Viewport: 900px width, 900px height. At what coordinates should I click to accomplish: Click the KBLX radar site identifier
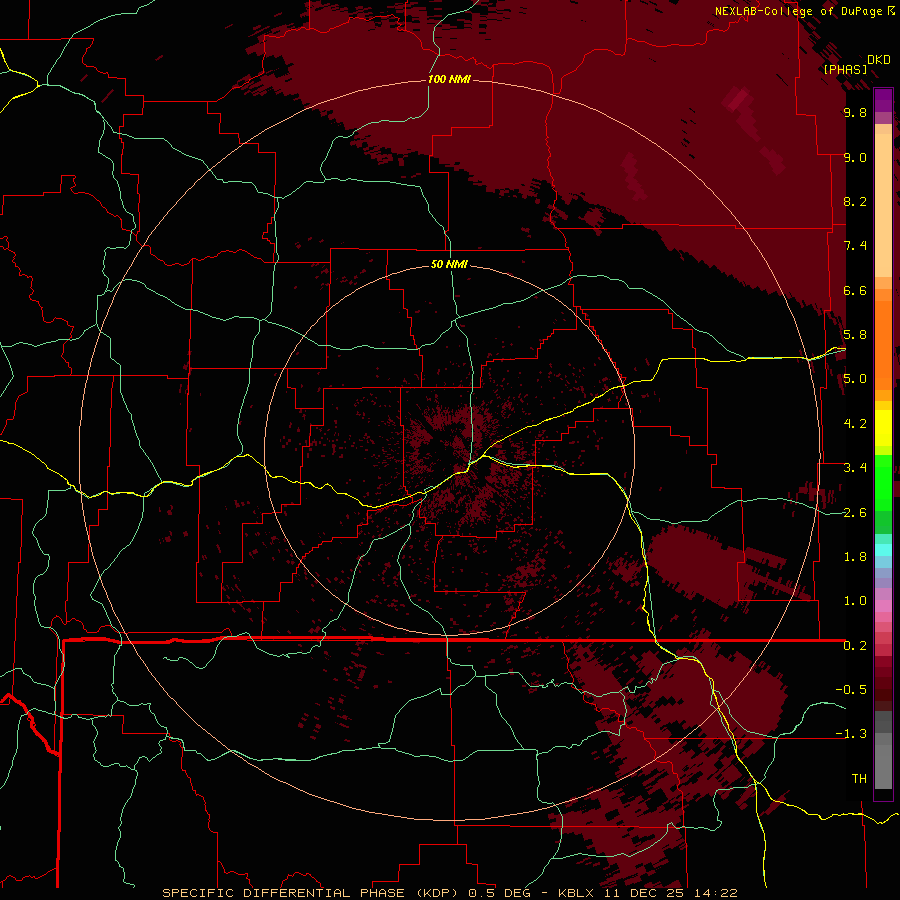(577, 893)
